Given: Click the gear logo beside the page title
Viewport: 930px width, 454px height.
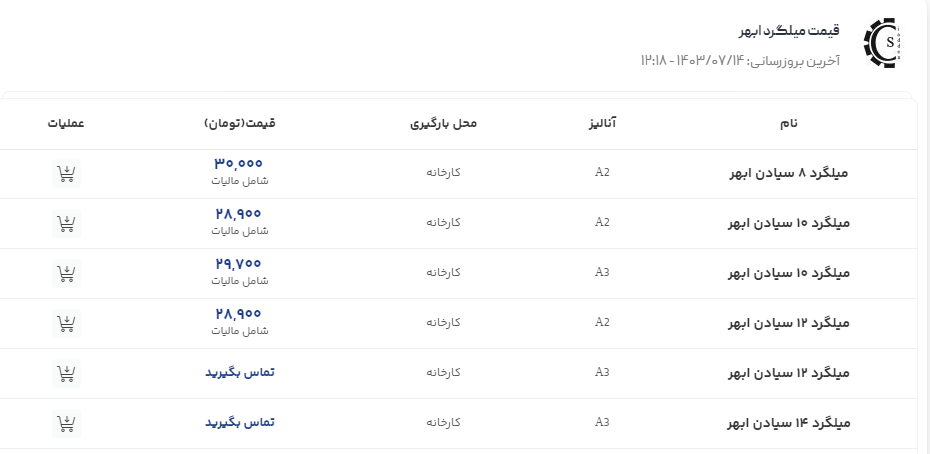Looking at the screenshot, I should click(x=882, y=43).
